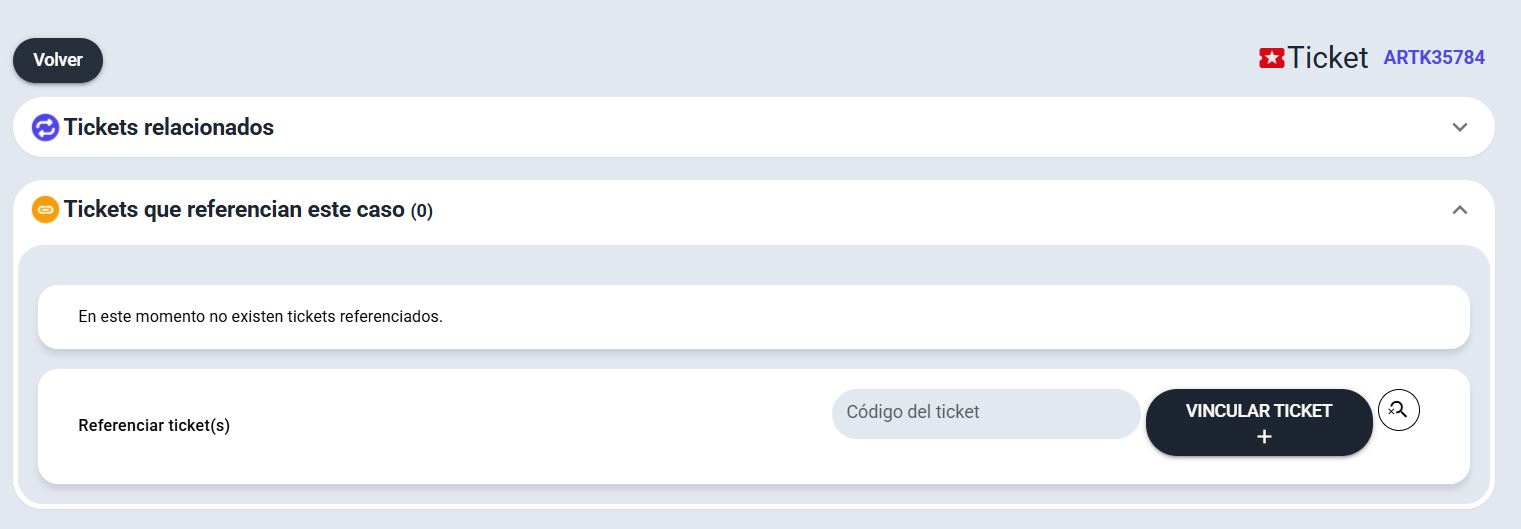Click the Volver back button
This screenshot has height=529, width=1521.
point(58,60)
